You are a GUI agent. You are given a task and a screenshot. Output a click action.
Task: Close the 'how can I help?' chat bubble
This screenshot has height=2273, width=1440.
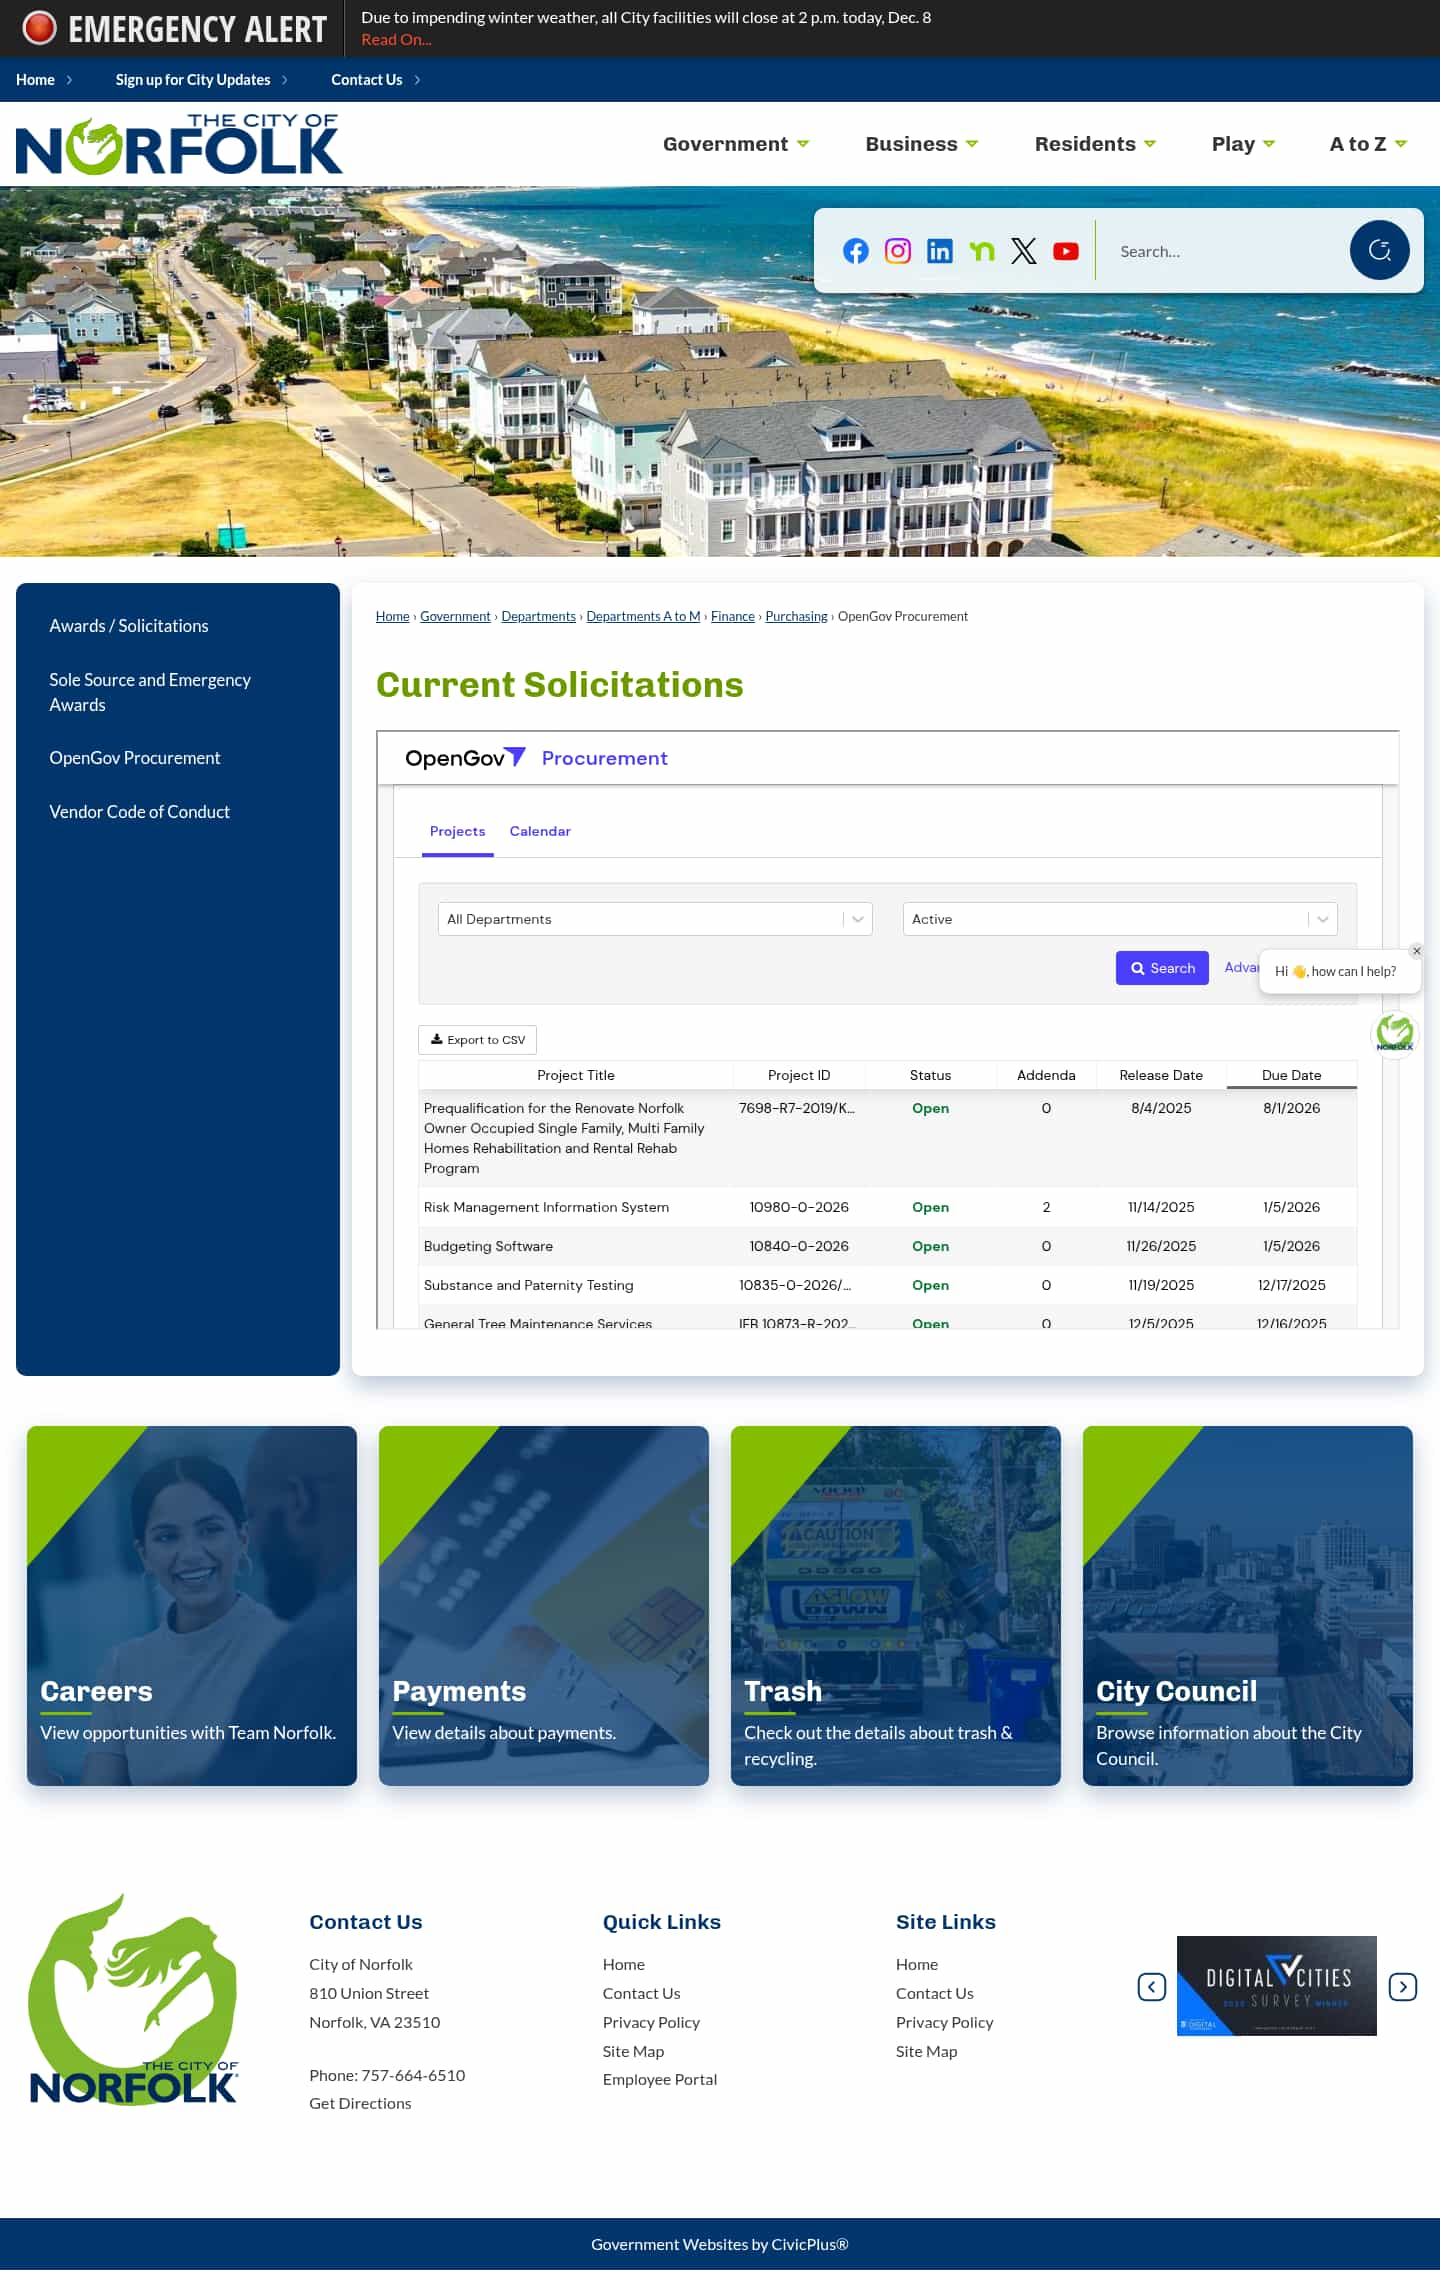1416,951
